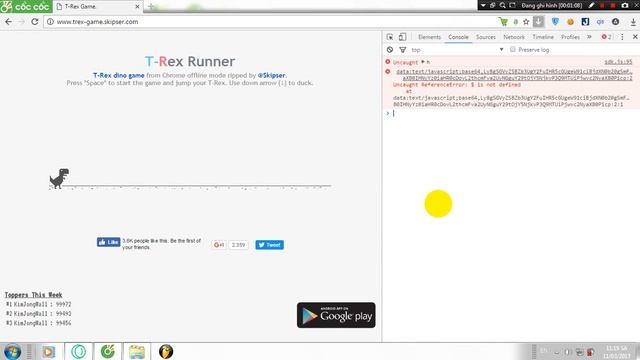Open the recorder toolbar dropdown arrow
This screenshot has width=640, height=360.
pyautogui.click(x=483, y=5)
